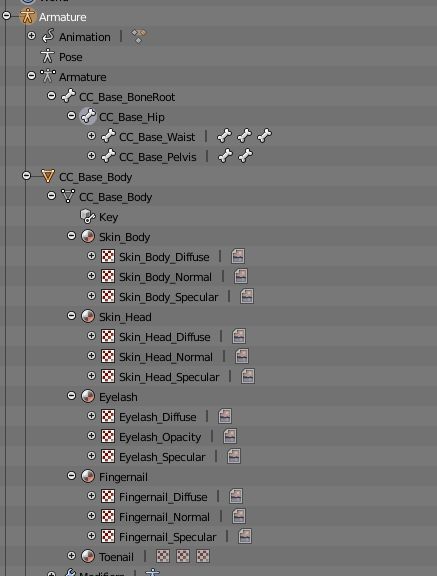The height and width of the screenshot is (576, 437).
Task: Collapse the CC_Base_Body mesh data
Action: pyautogui.click(x=52, y=195)
